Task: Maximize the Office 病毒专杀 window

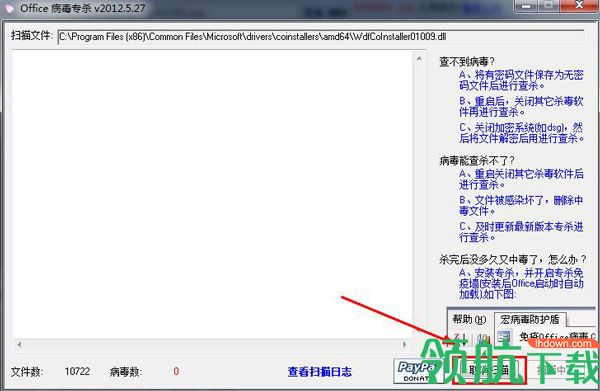Action: (x=549, y=6)
